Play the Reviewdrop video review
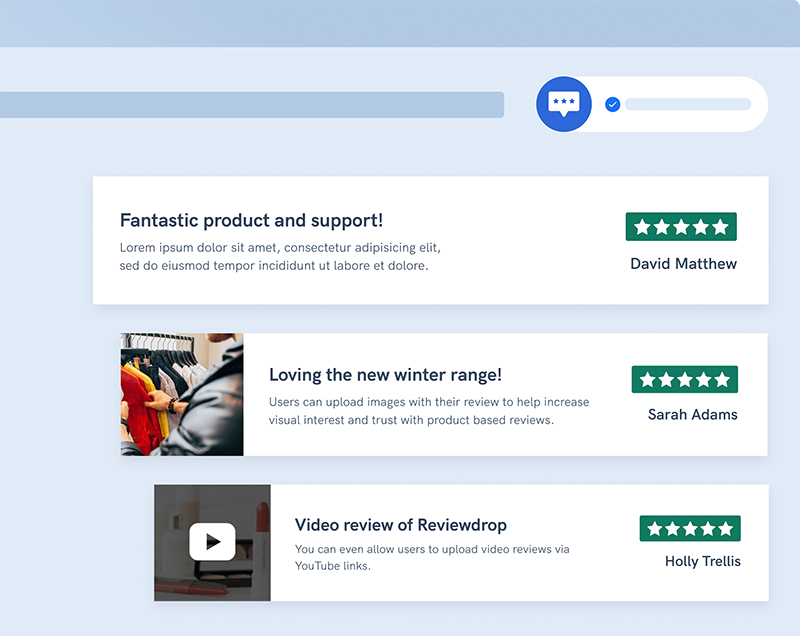The height and width of the screenshot is (636, 800). [x=212, y=542]
